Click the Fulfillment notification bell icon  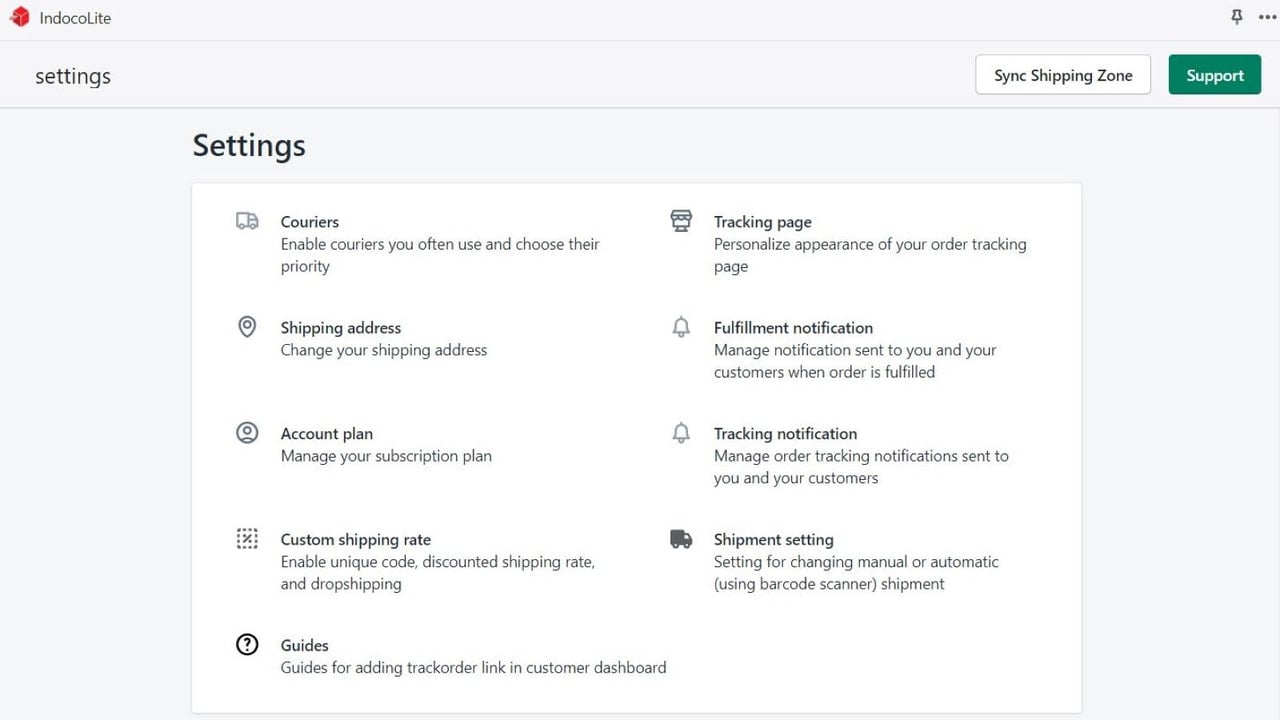(x=681, y=327)
